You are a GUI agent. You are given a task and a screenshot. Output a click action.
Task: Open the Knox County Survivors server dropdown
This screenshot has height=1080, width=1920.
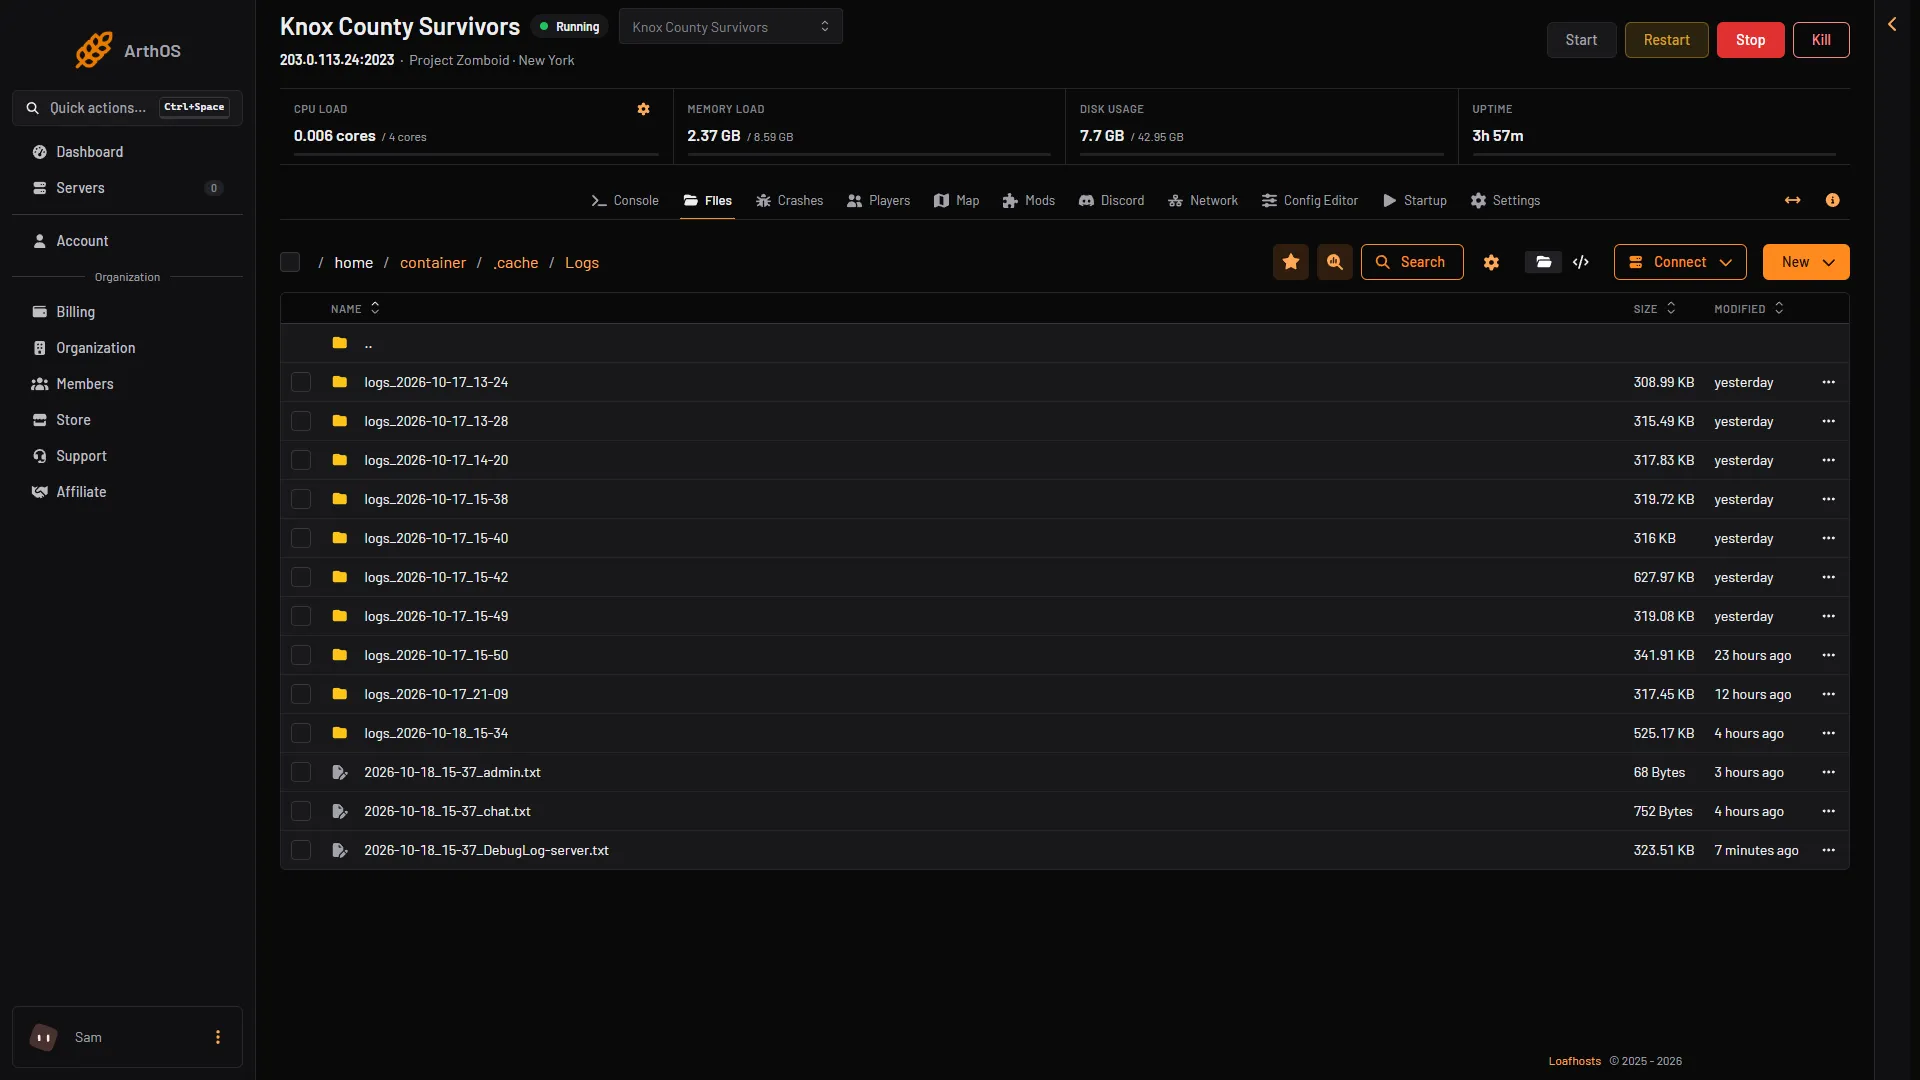tap(731, 27)
